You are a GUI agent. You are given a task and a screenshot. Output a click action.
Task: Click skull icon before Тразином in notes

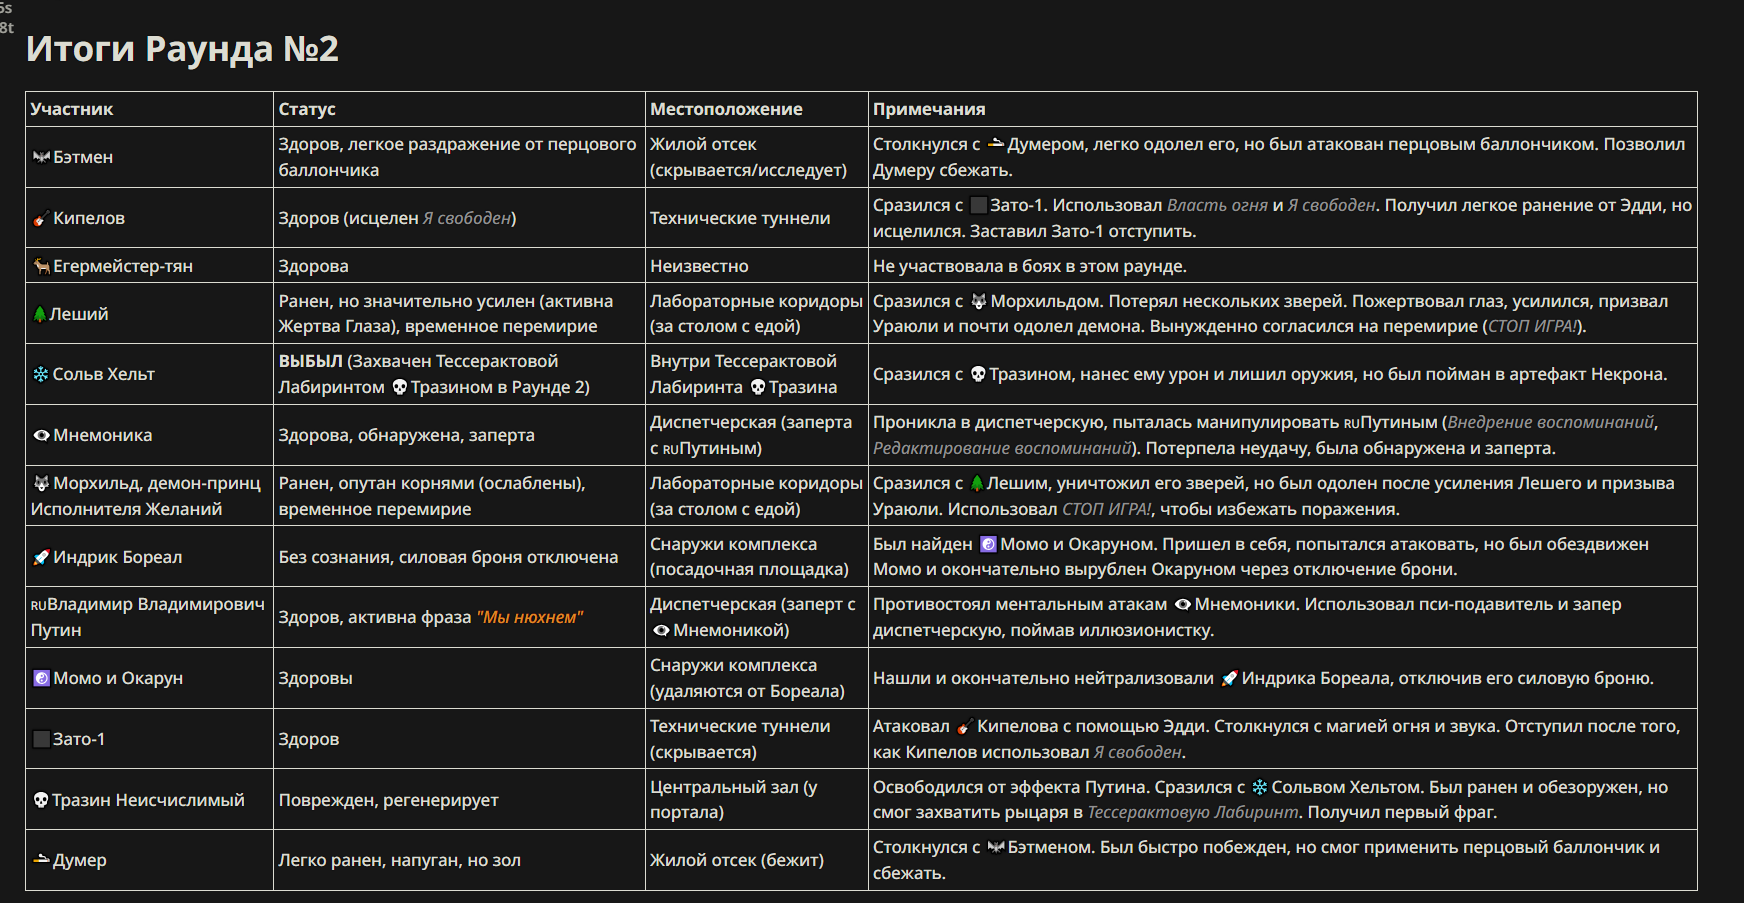pos(979,375)
